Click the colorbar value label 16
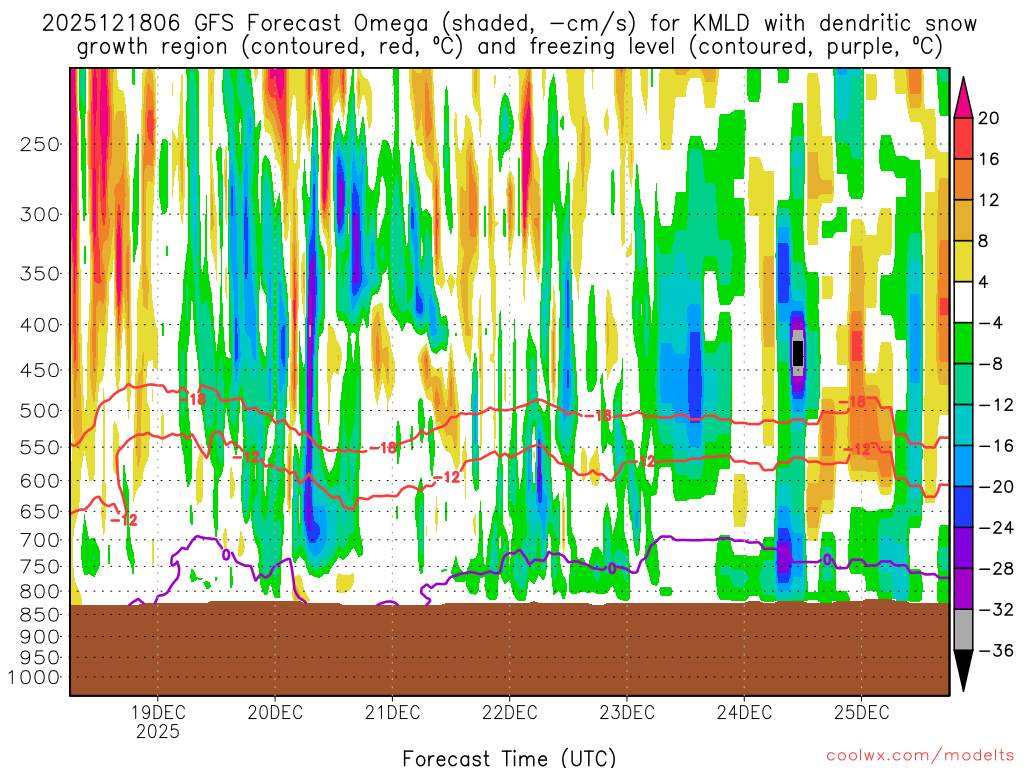 (x=989, y=159)
